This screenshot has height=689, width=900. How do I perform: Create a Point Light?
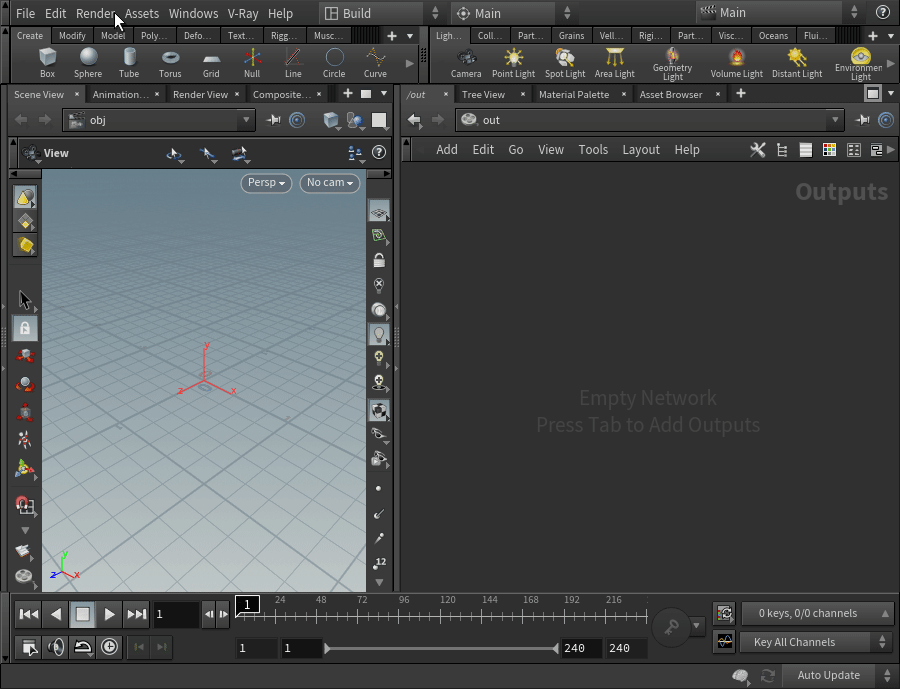513,63
